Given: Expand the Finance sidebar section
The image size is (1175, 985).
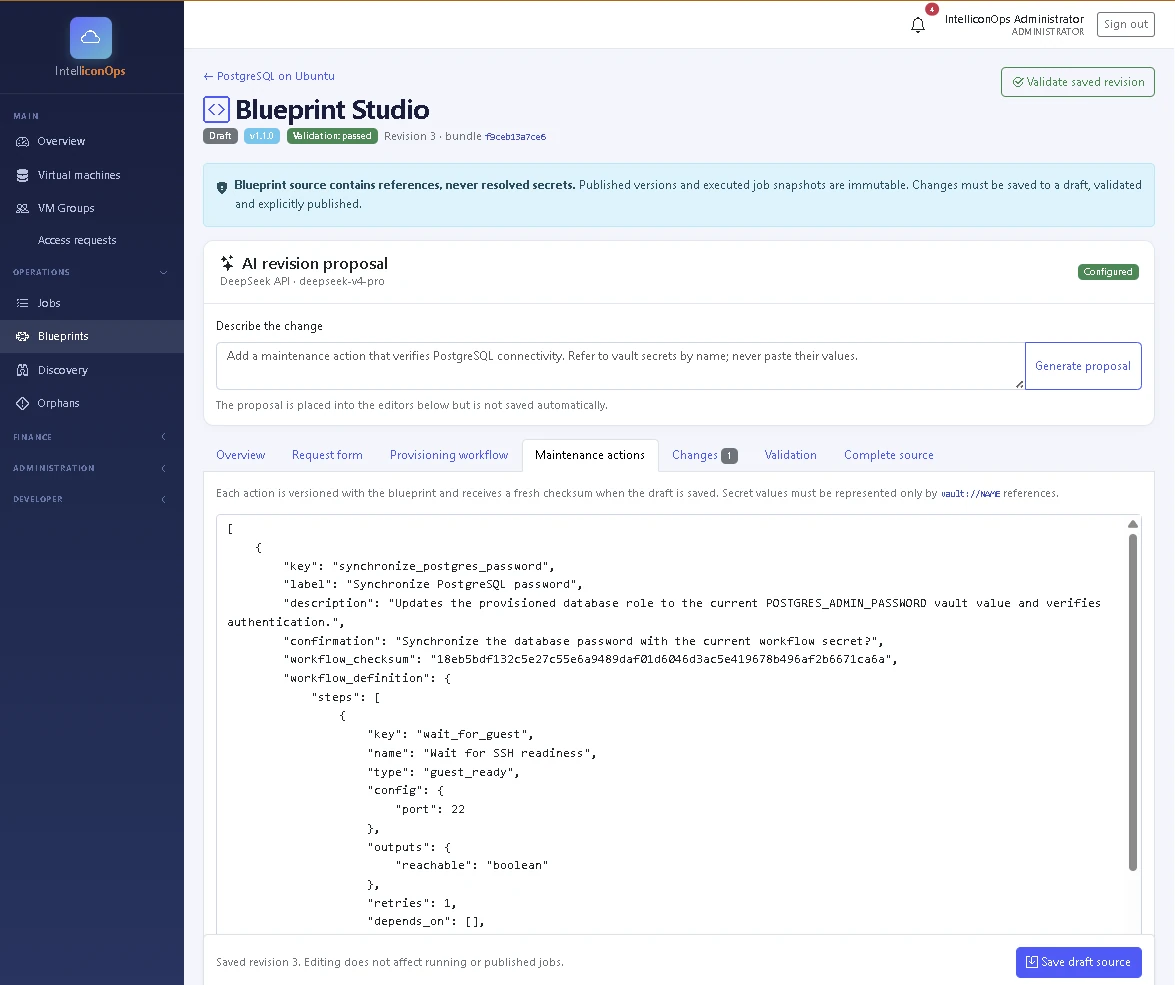Looking at the screenshot, I should pyautogui.click(x=163, y=436).
